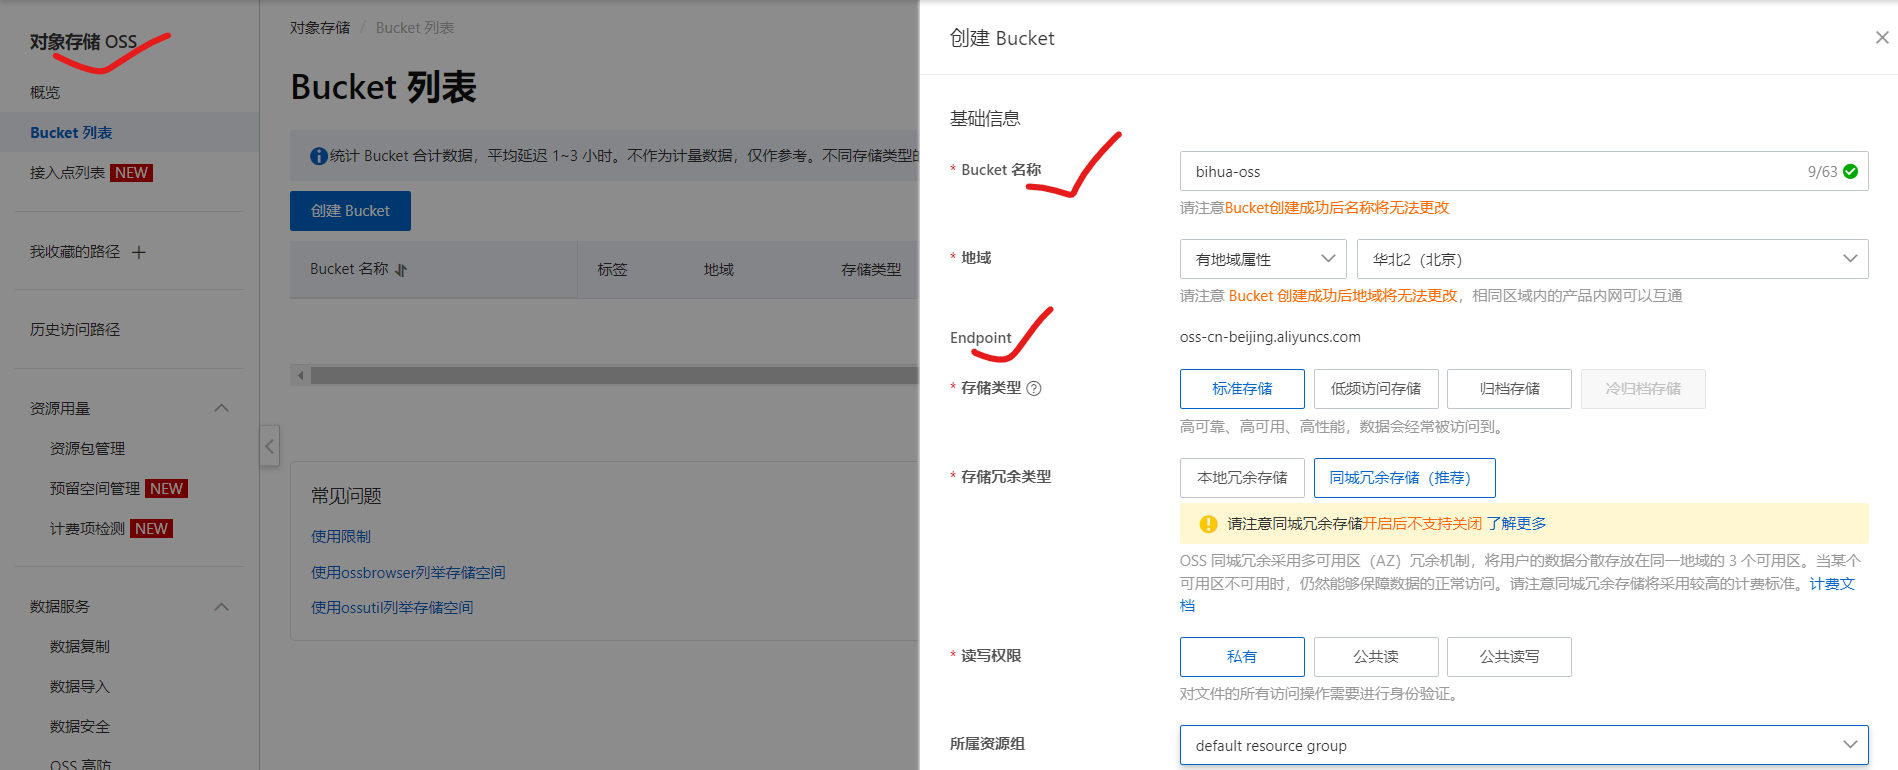Select 冷归档存储 storage type
The width and height of the screenshot is (1898, 770).
coord(1643,389)
